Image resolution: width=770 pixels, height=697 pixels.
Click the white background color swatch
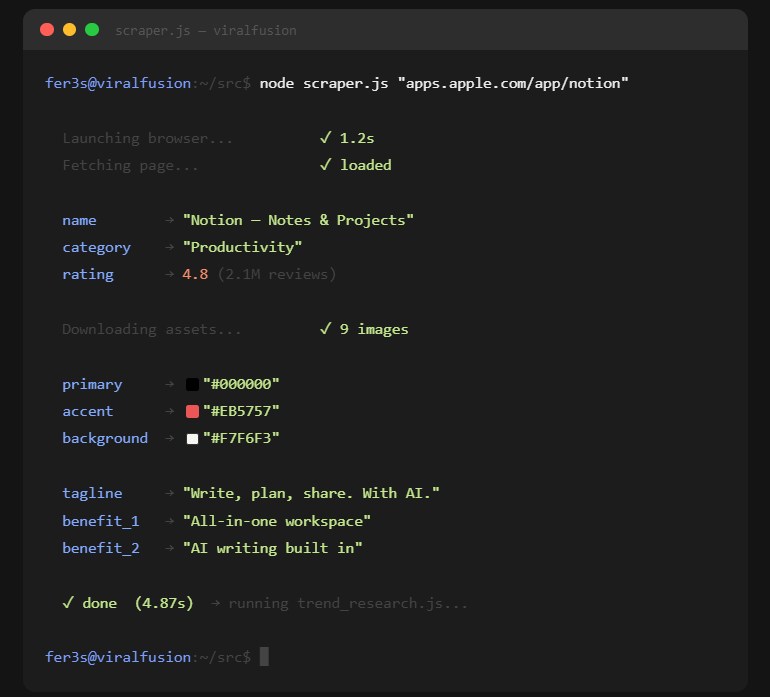192,438
